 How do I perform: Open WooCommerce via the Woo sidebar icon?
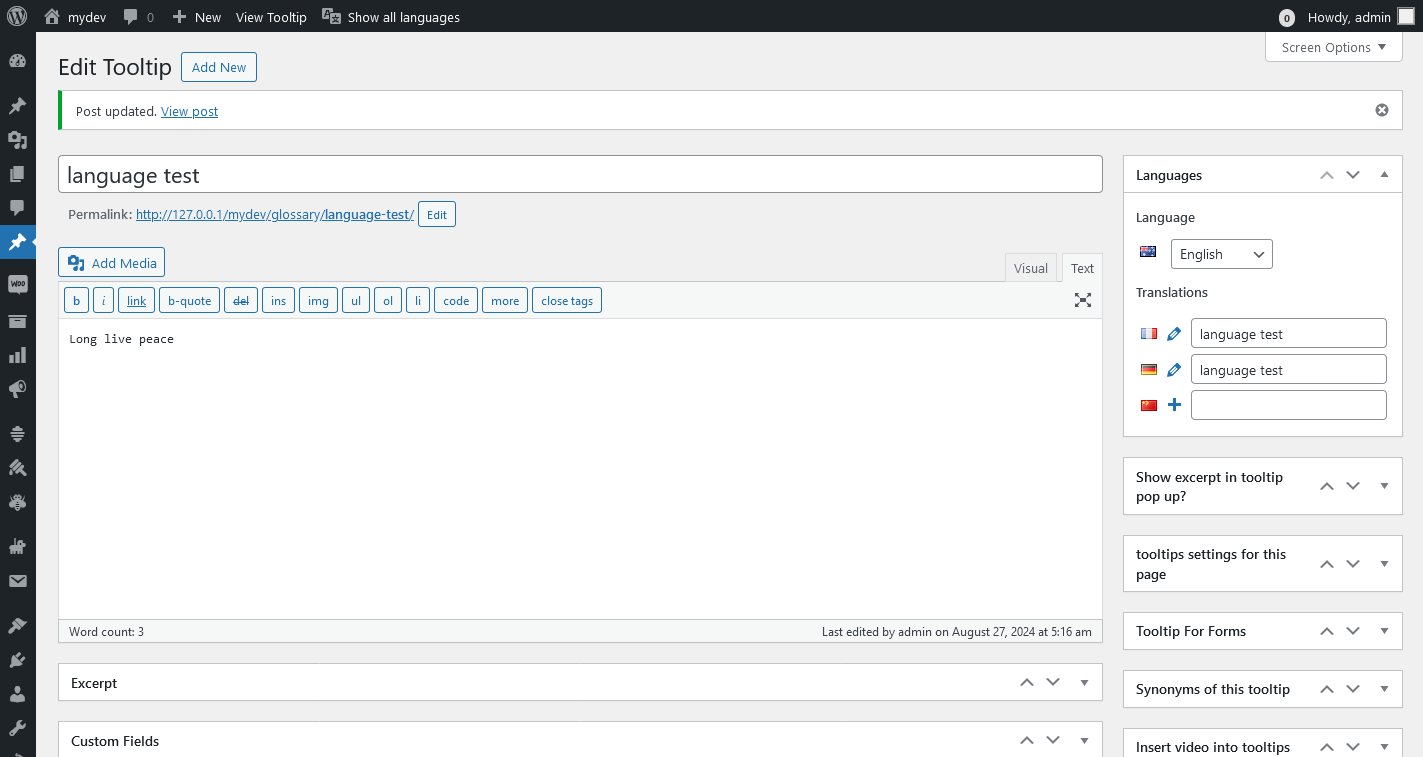coord(17,283)
